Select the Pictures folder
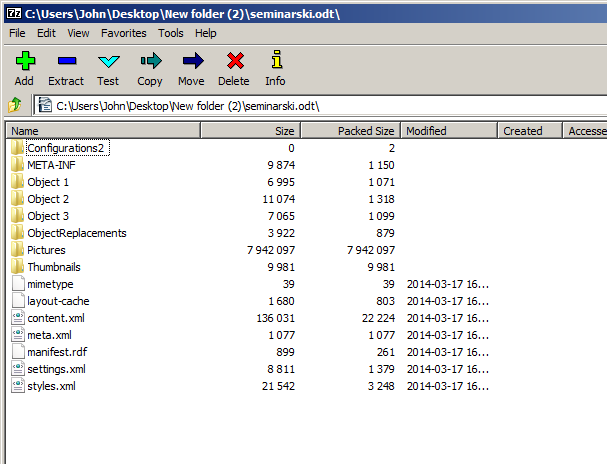The height and width of the screenshot is (464, 607). click(46, 250)
